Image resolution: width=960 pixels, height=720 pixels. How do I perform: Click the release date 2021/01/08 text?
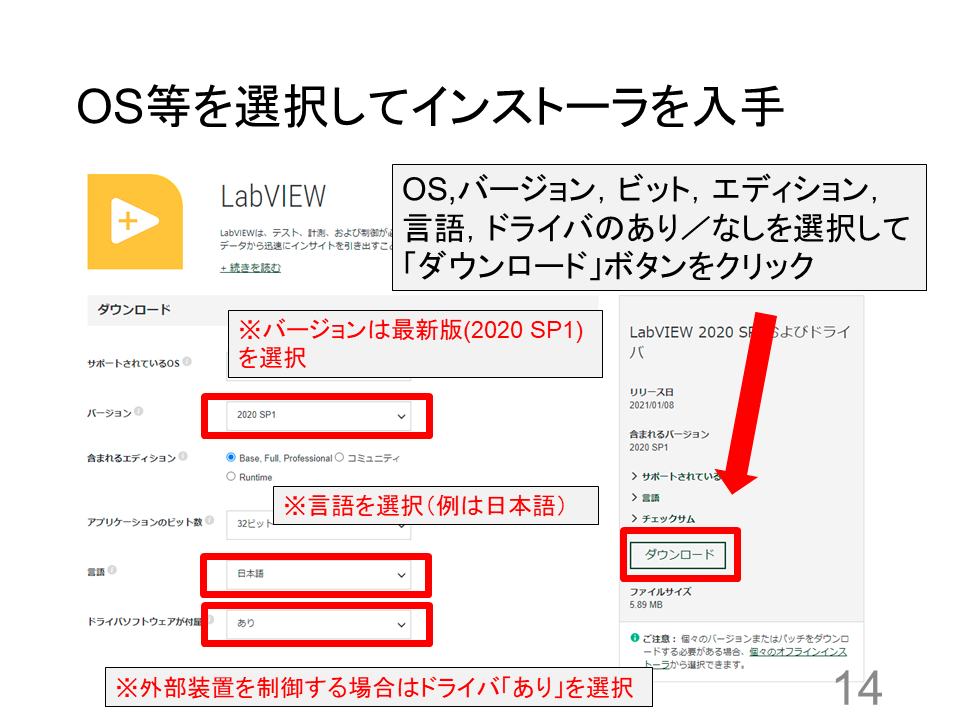pos(651,405)
